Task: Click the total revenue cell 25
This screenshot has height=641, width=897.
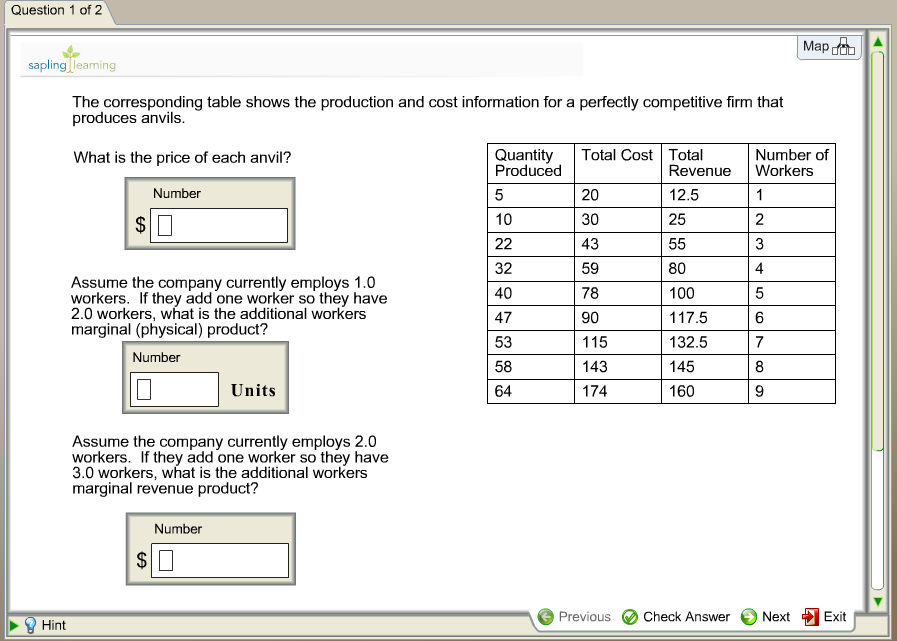Action: [x=705, y=220]
